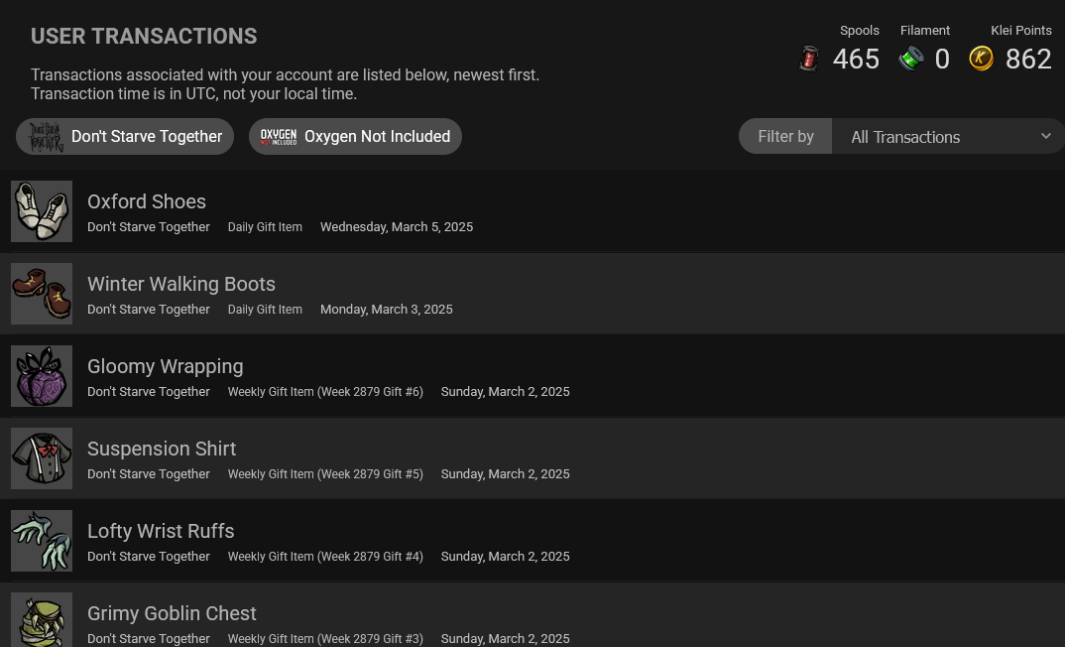Click the 862 Klei Points value
Screen dimensions: 1065x647
click(1028, 59)
